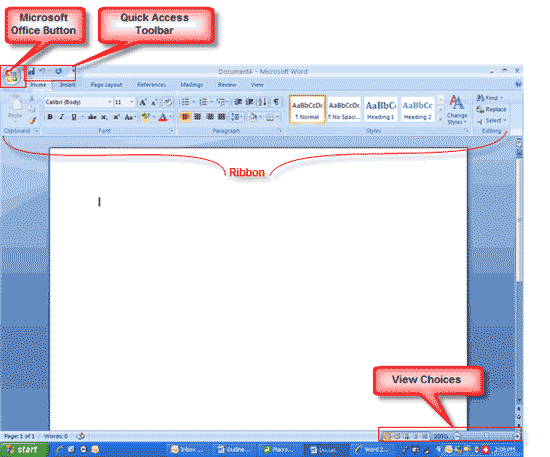Activate the Format Painter brush
The height and width of the screenshot is (457, 550).
[32, 120]
